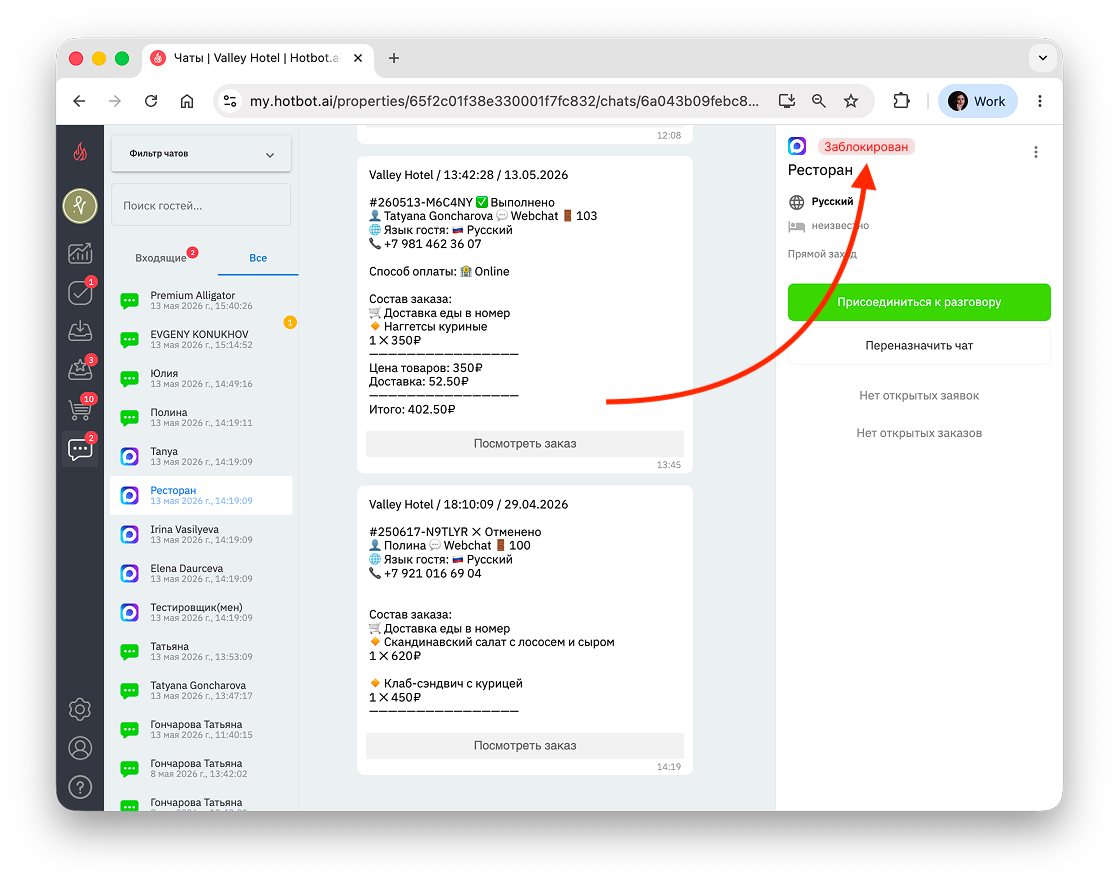The image size is (1119, 885).
Task: Open the help question-mark icon in sidebar
Action: 80,787
